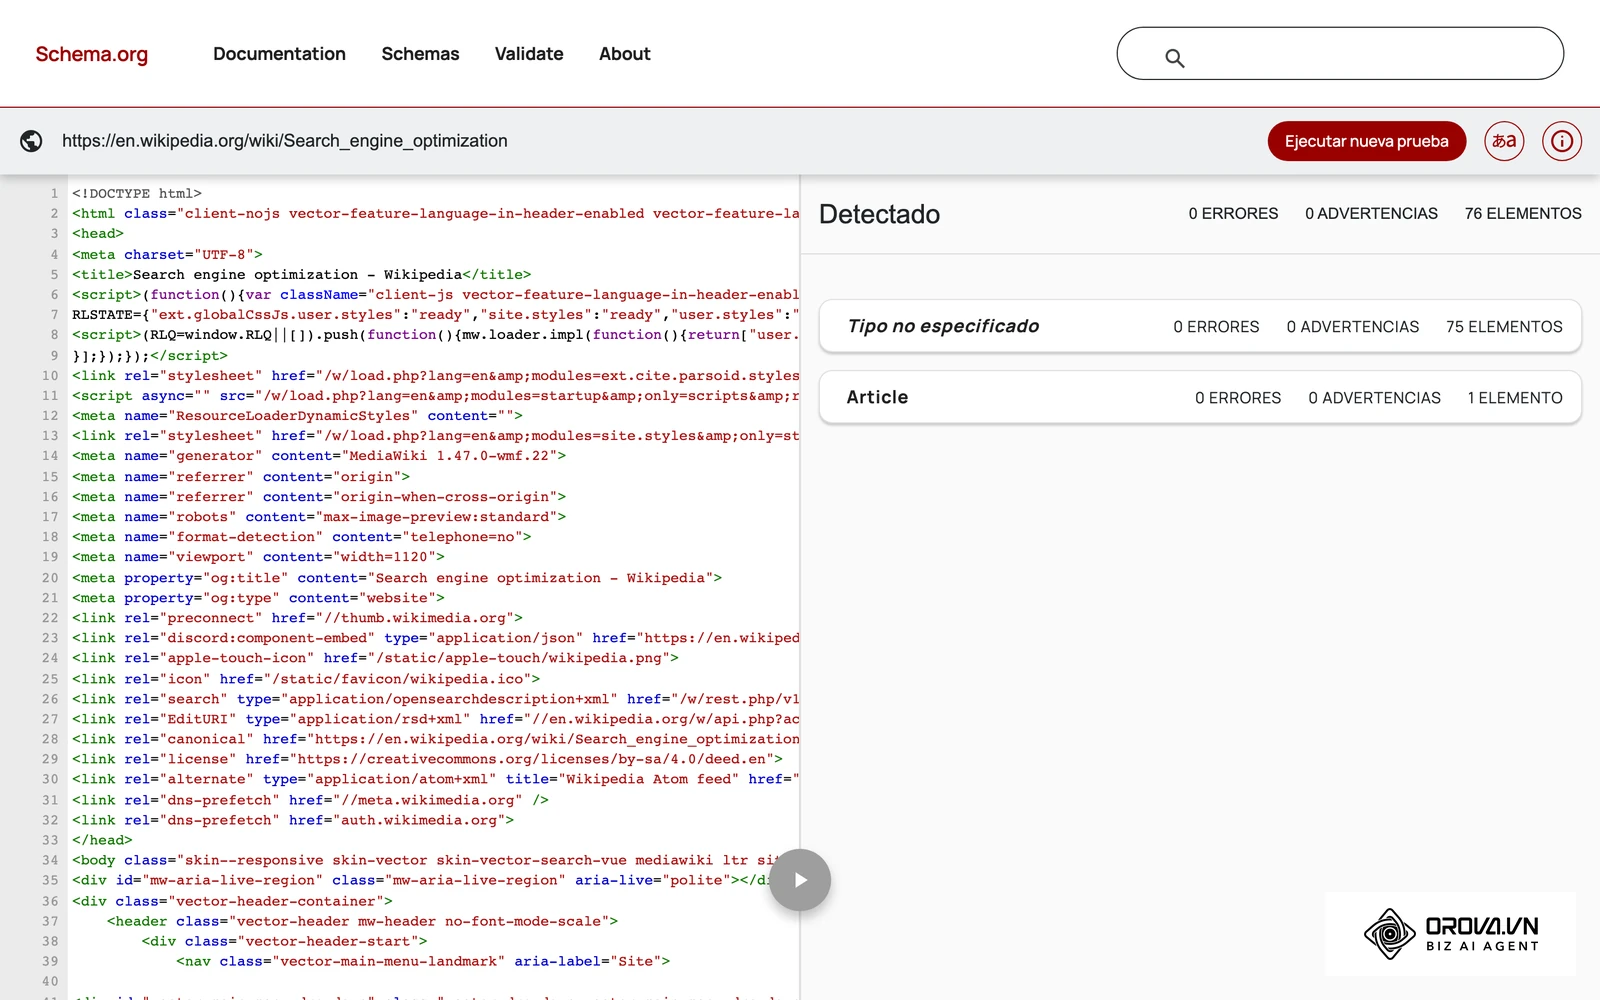Click the nav vector-main-menu-landmark line
The width and height of the screenshot is (1600, 1000).
[423, 961]
